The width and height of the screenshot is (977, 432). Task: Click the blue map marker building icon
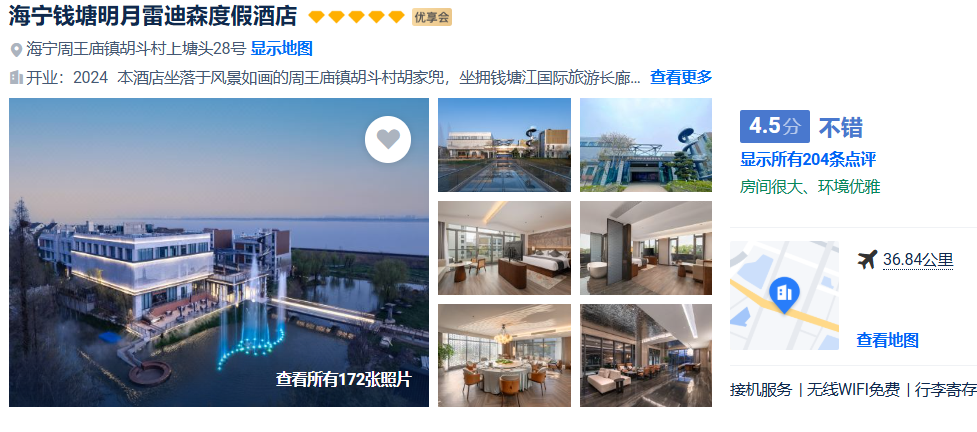point(784,294)
